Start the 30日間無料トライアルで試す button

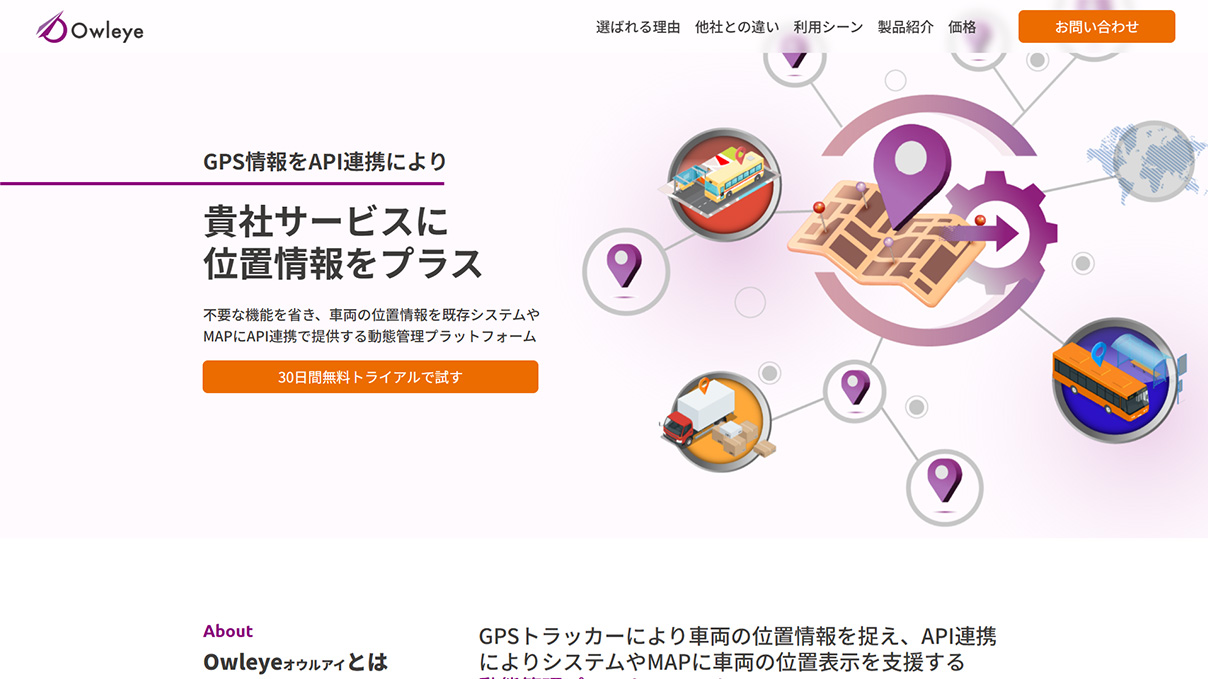pyautogui.click(x=370, y=377)
